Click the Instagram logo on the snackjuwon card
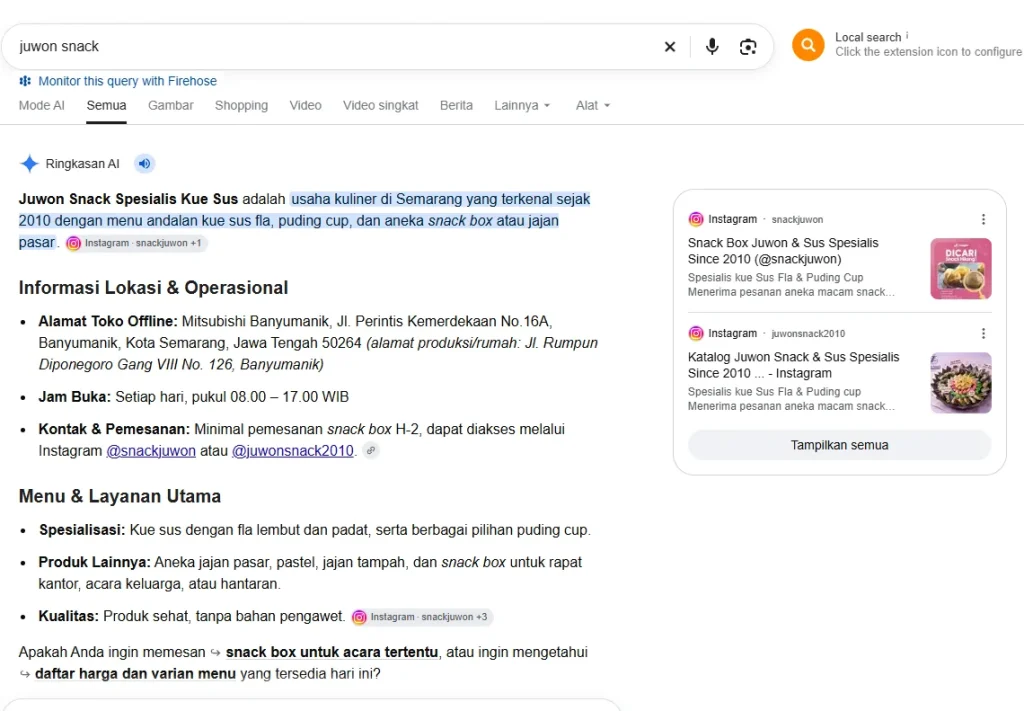Viewport: 1024px width, 711px height. [x=696, y=219]
